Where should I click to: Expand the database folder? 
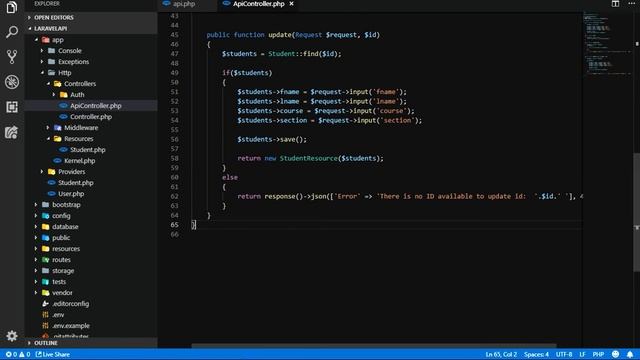pos(65,227)
